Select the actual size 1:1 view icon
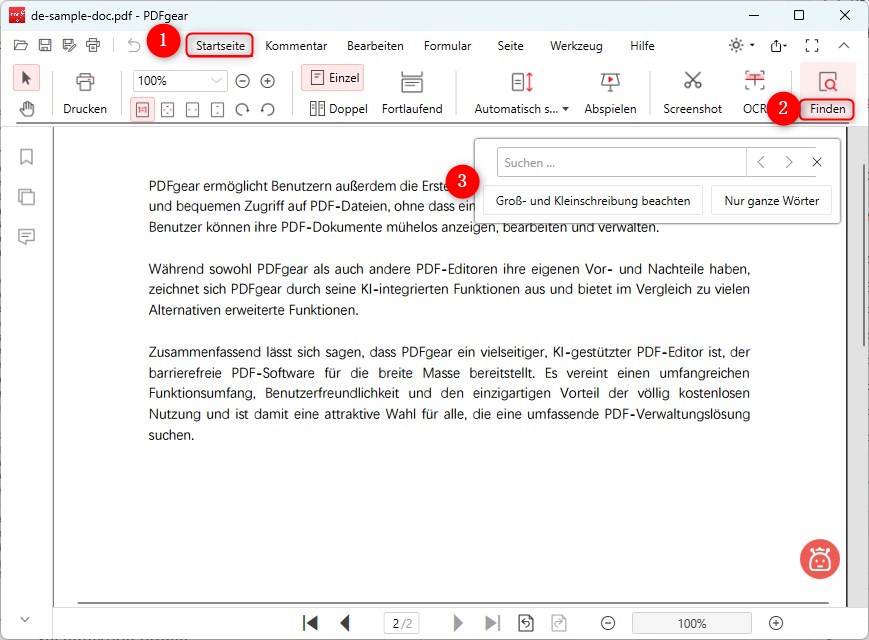Image resolution: width=869 pixels, height=640 pixels. [x=142, y=110]
